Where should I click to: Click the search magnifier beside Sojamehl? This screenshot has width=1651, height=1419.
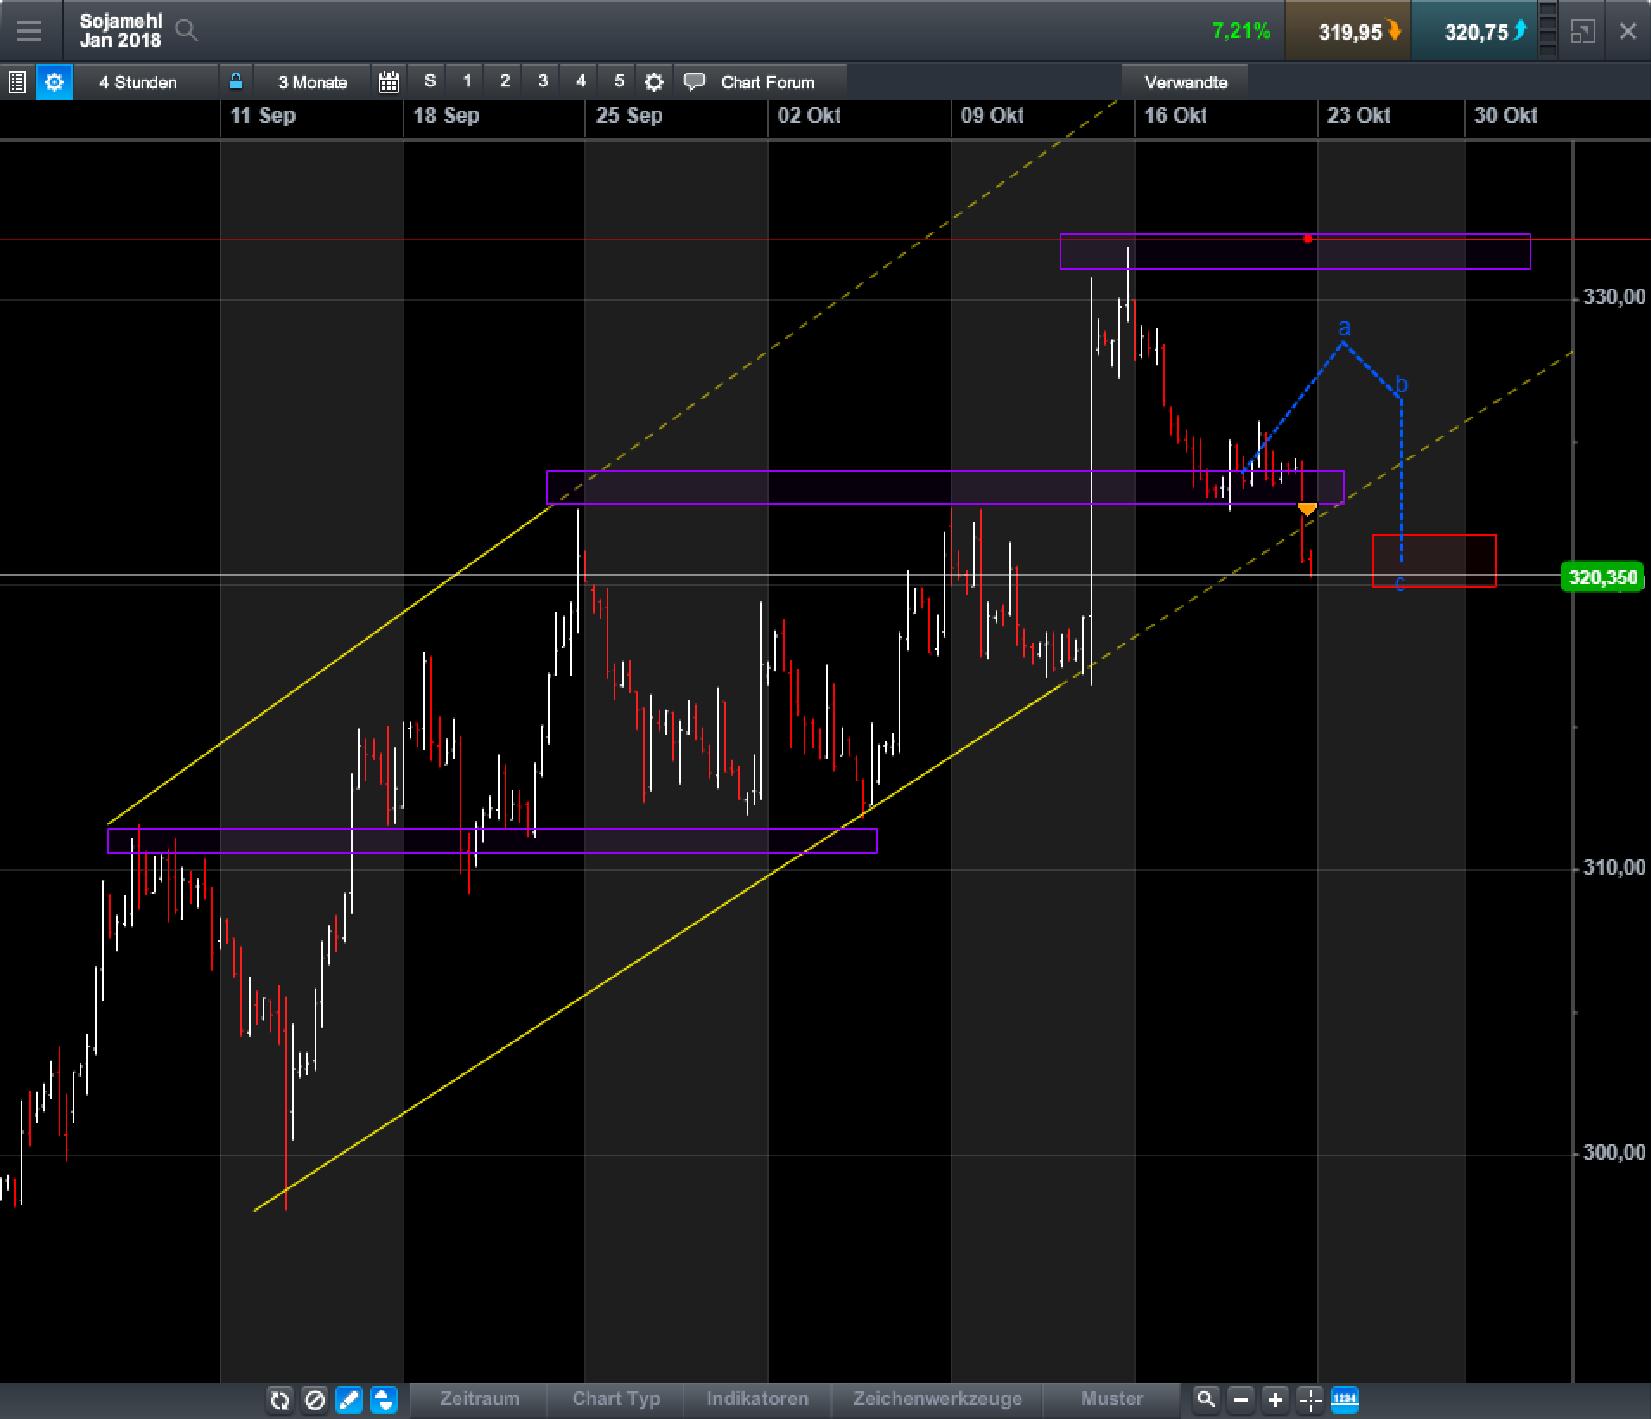coord(186,31)
